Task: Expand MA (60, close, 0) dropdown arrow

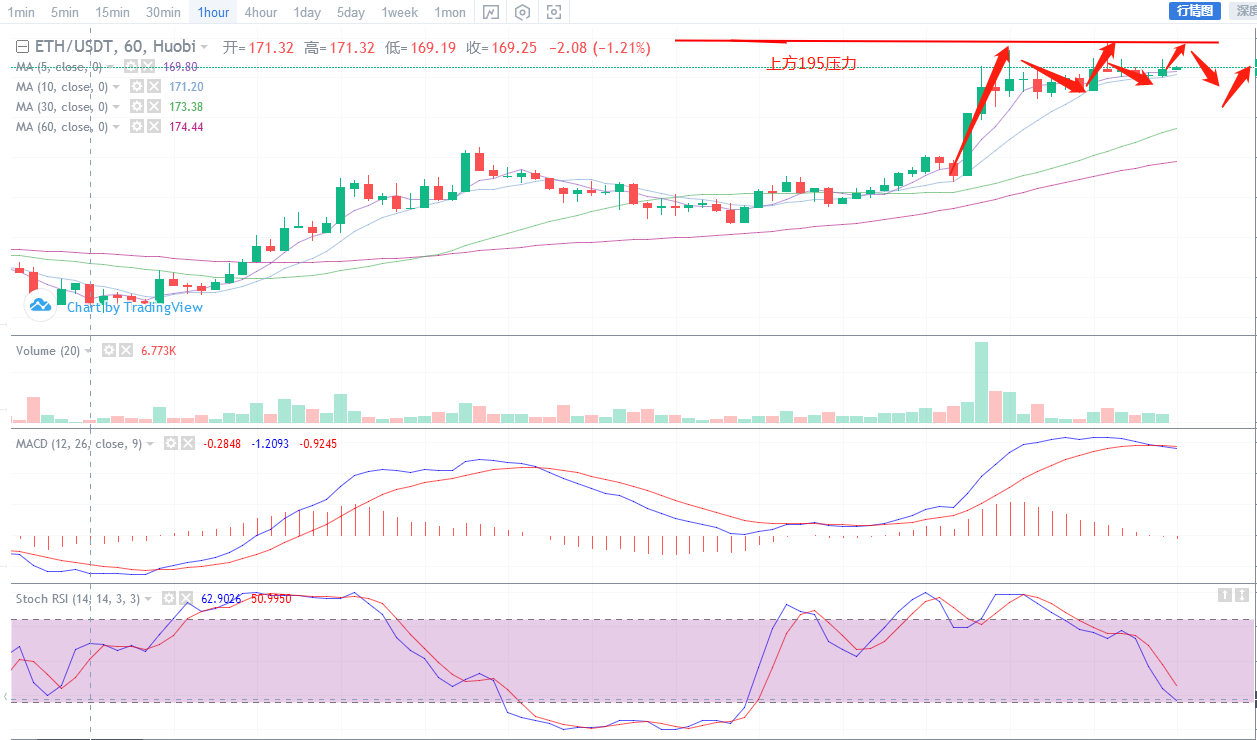Action: pyautogui.click(x=118, y=127)
